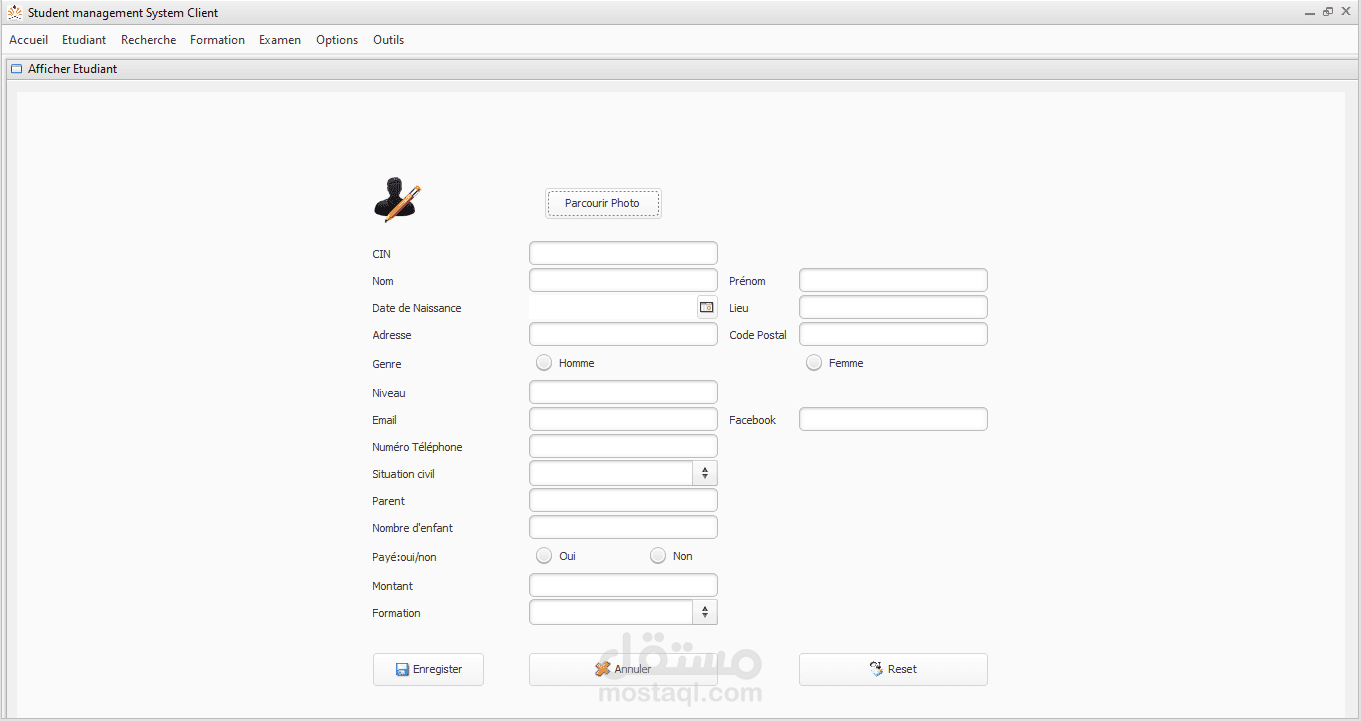Open the Formation menu in menu bar
The image size is (1361, 721).
(218, 40)
